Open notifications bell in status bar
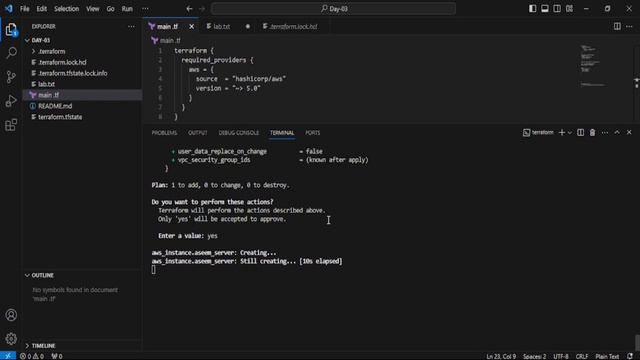The image size is (640, 360). tap(630, 356)
